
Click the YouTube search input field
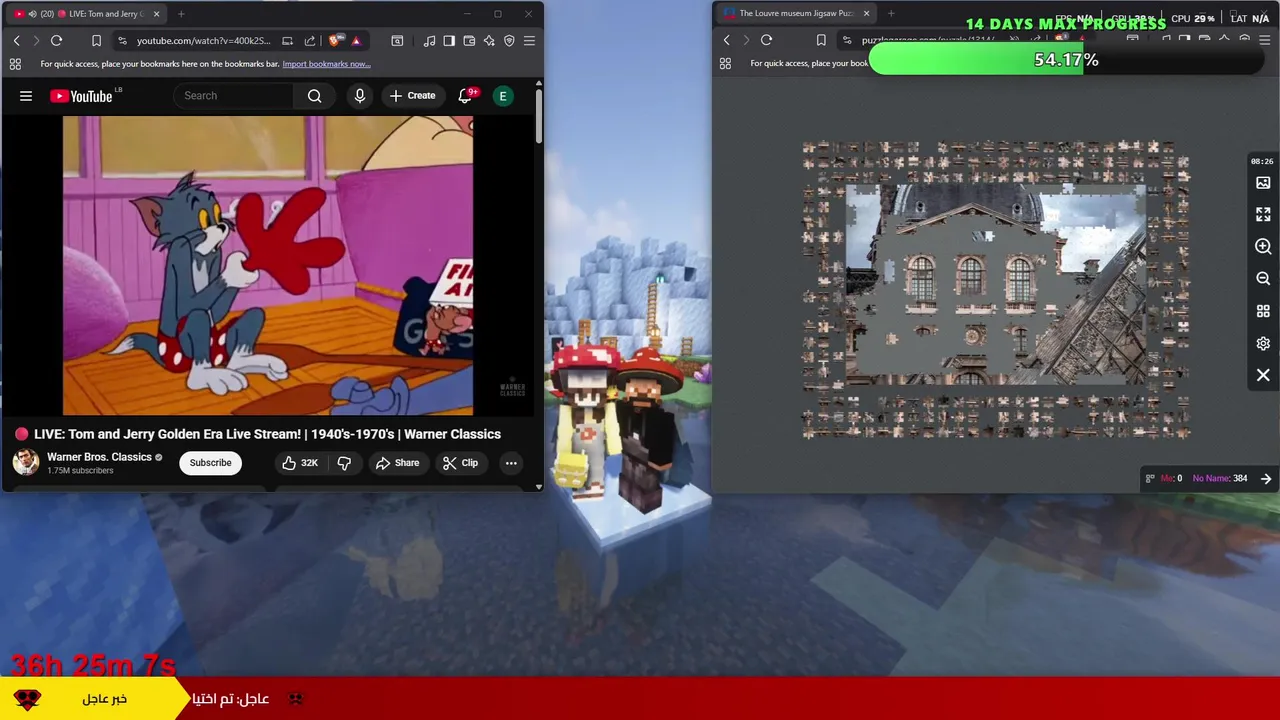point(234,96)
